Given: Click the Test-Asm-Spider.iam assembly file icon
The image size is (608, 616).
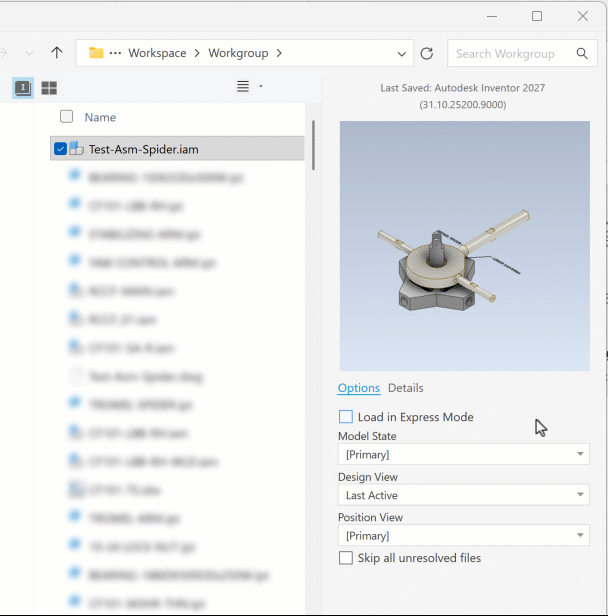Looking at the screenshot, I should (x=76, y=148).
